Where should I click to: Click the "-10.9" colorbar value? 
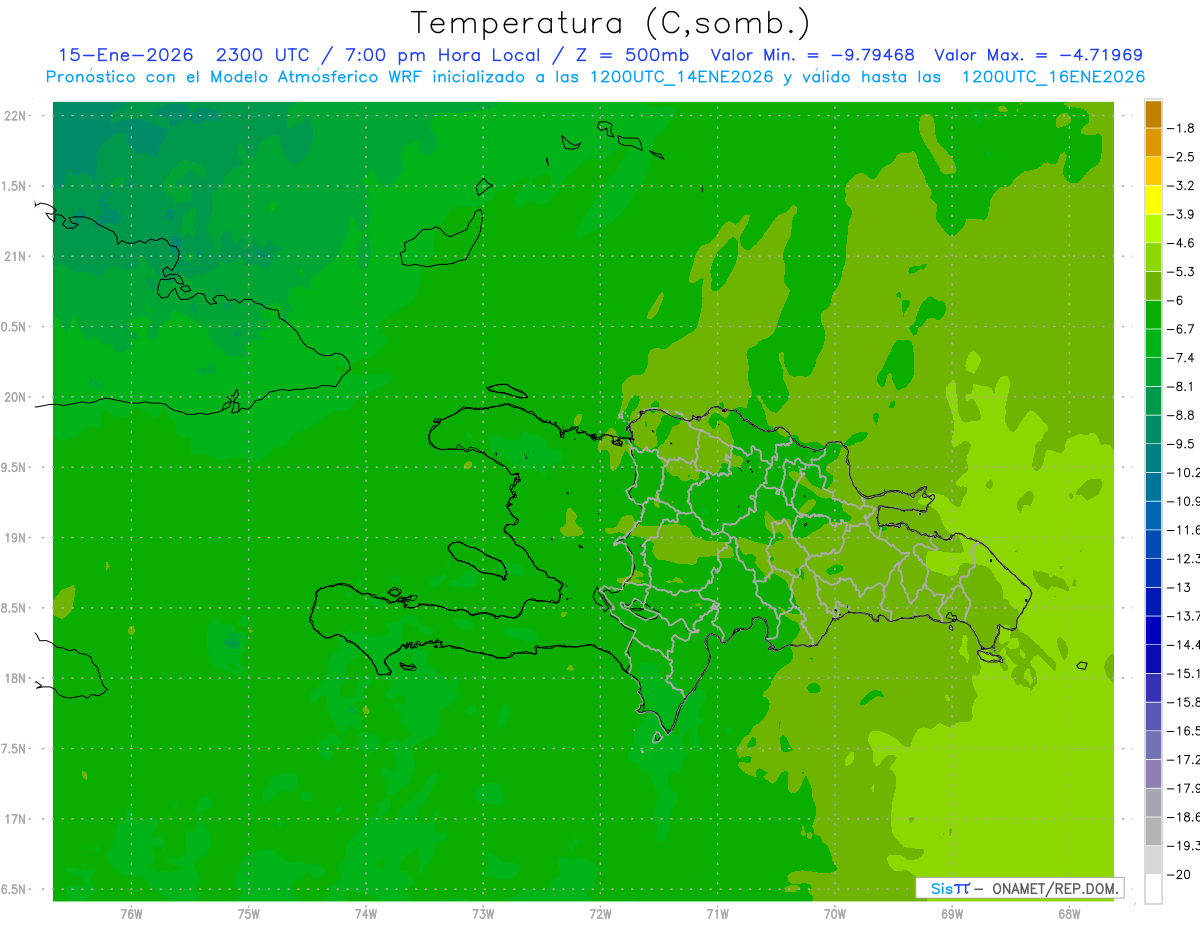tap(1184, 501)
